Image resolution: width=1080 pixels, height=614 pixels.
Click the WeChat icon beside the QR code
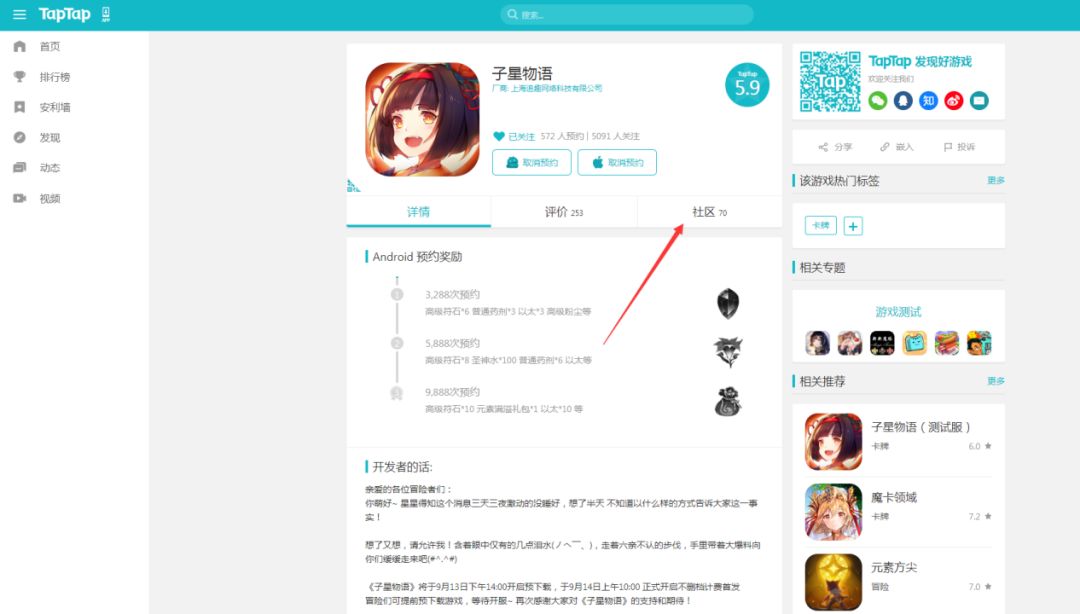tap(877, 100)
